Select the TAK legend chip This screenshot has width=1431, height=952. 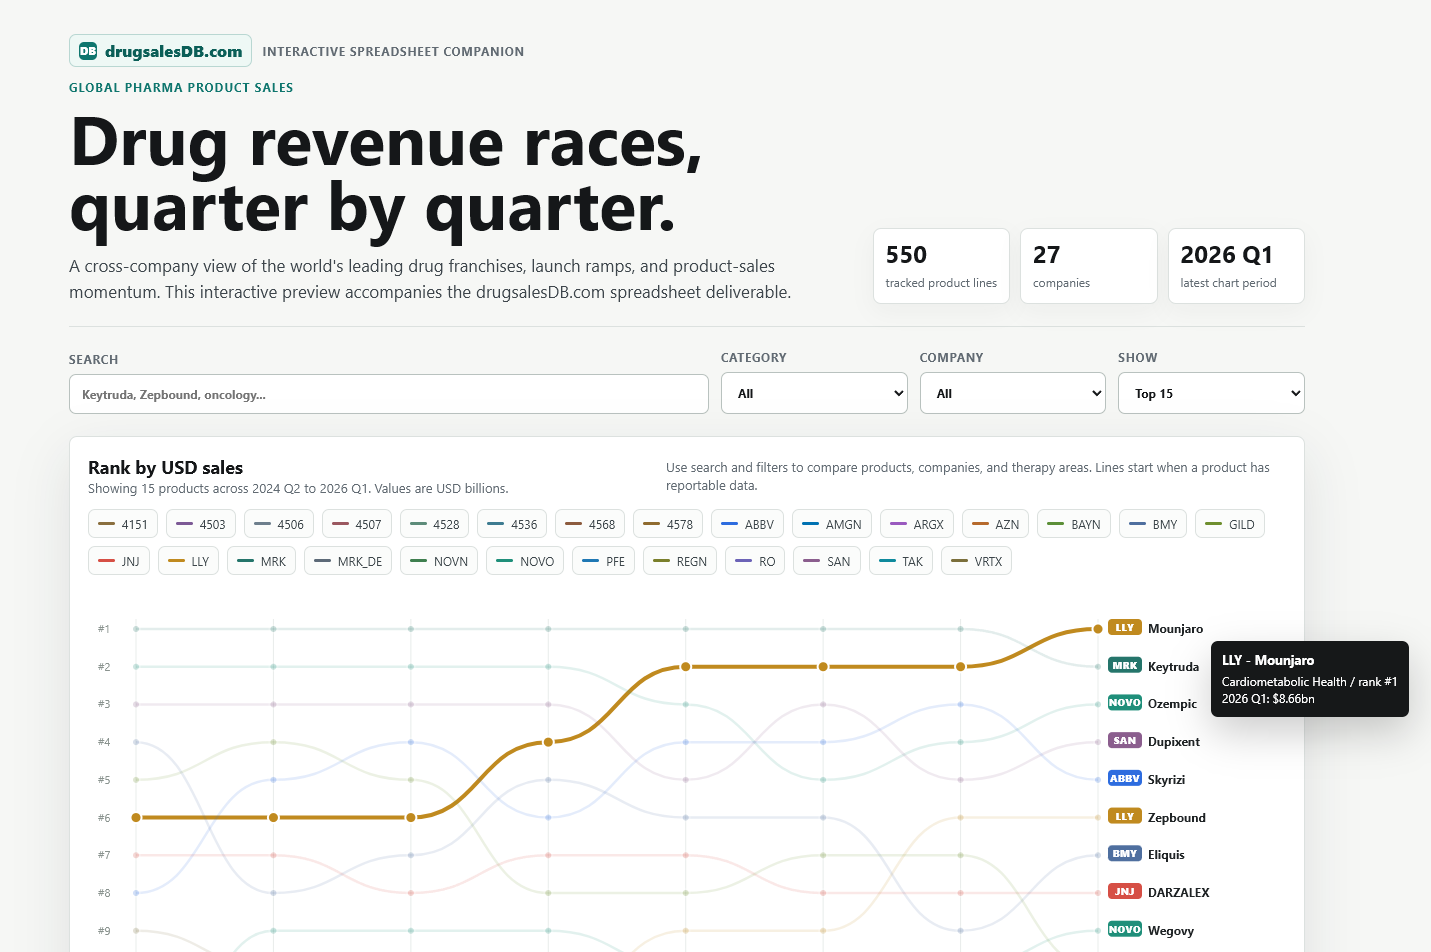coord(901,561)
